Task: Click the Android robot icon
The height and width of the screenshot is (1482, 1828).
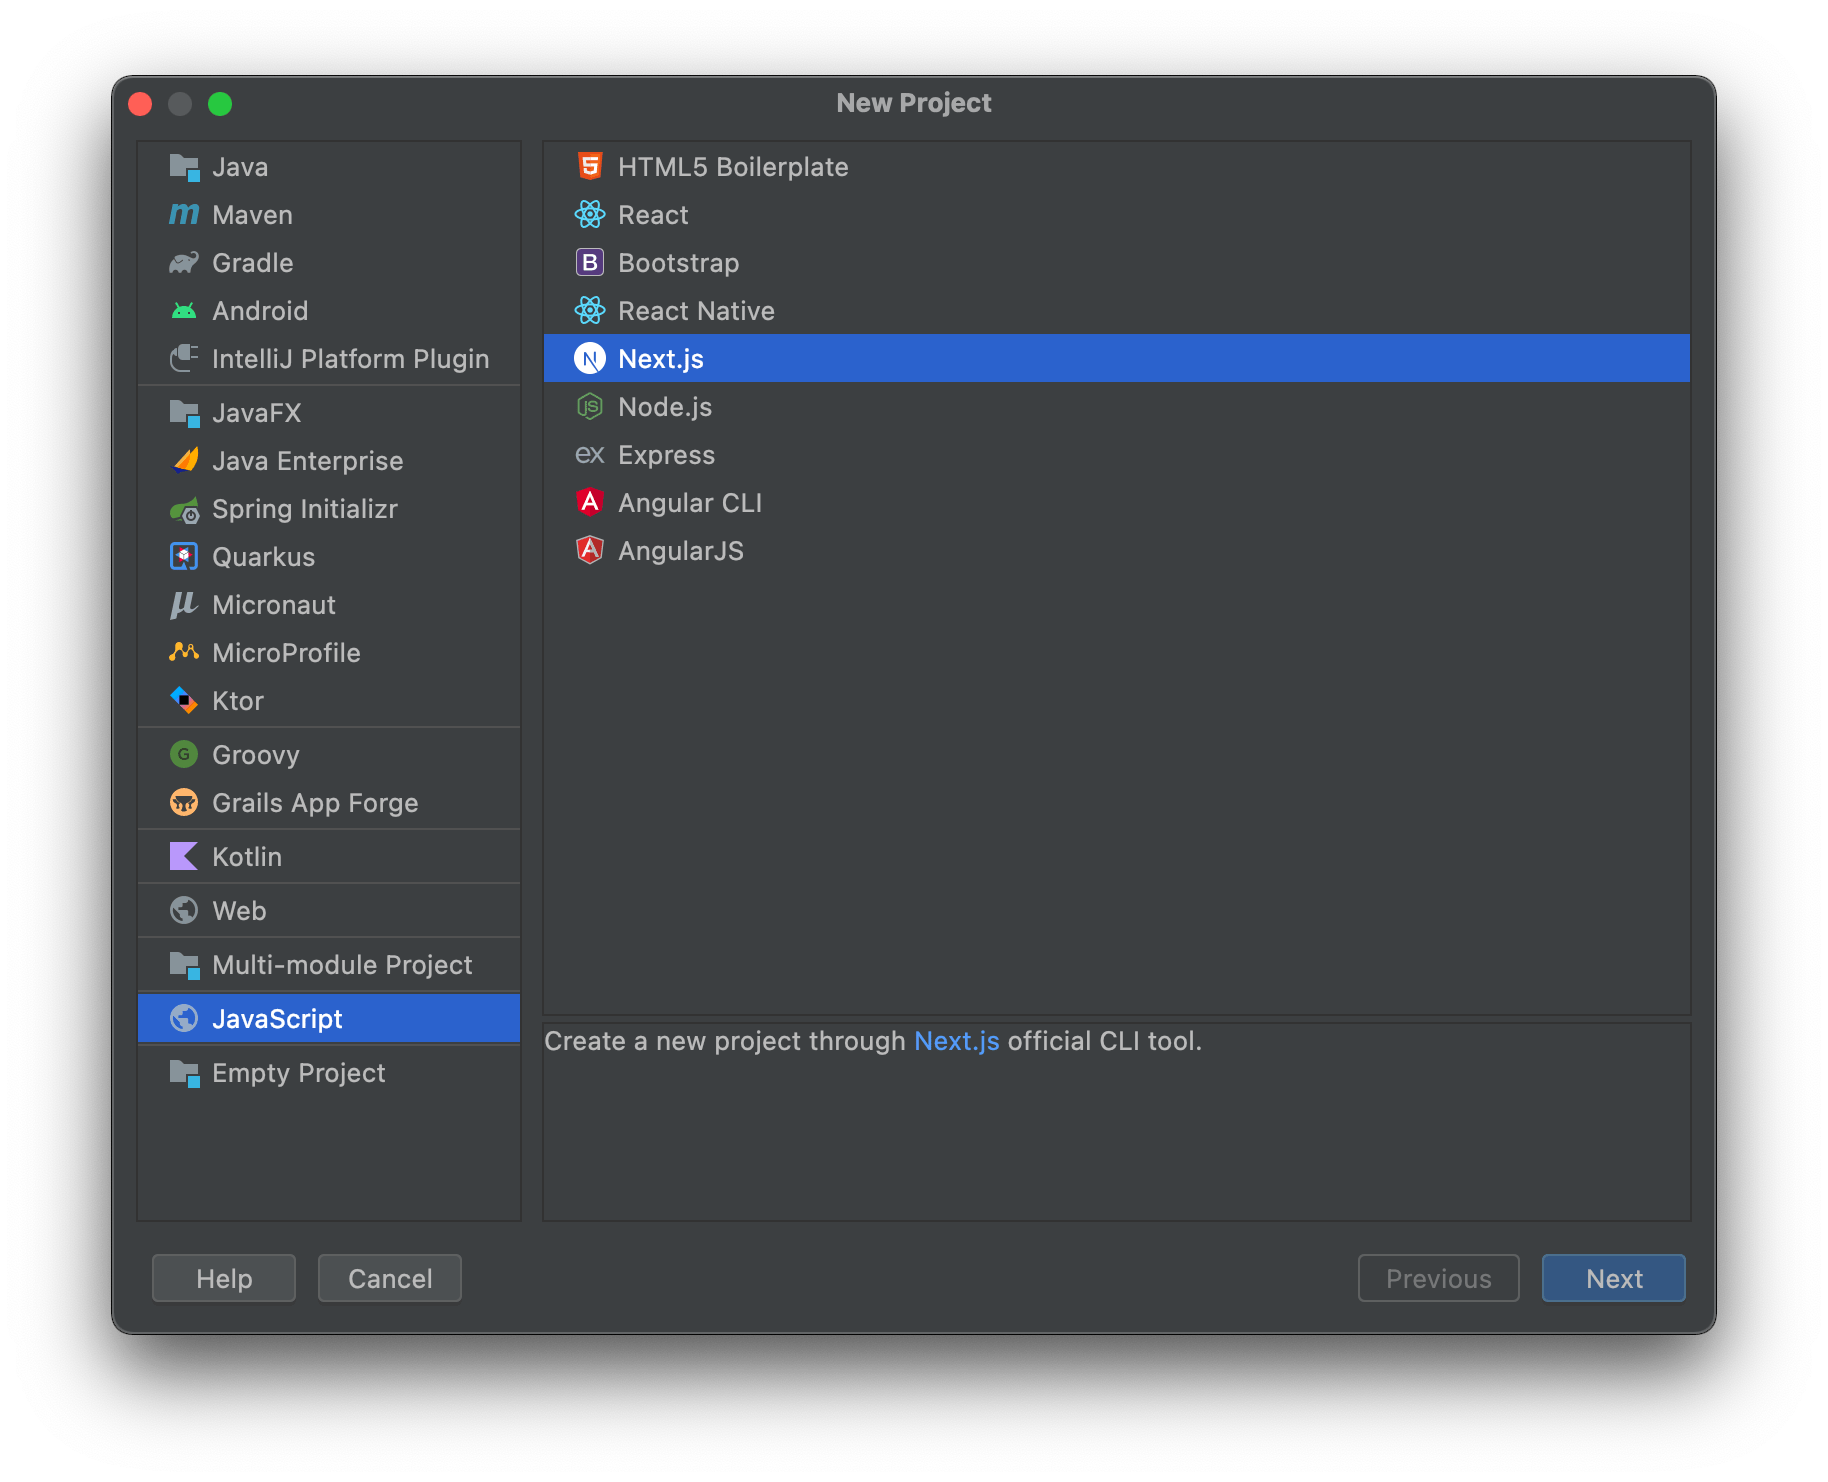Action: pyautogui.click(x=185, y=310)
